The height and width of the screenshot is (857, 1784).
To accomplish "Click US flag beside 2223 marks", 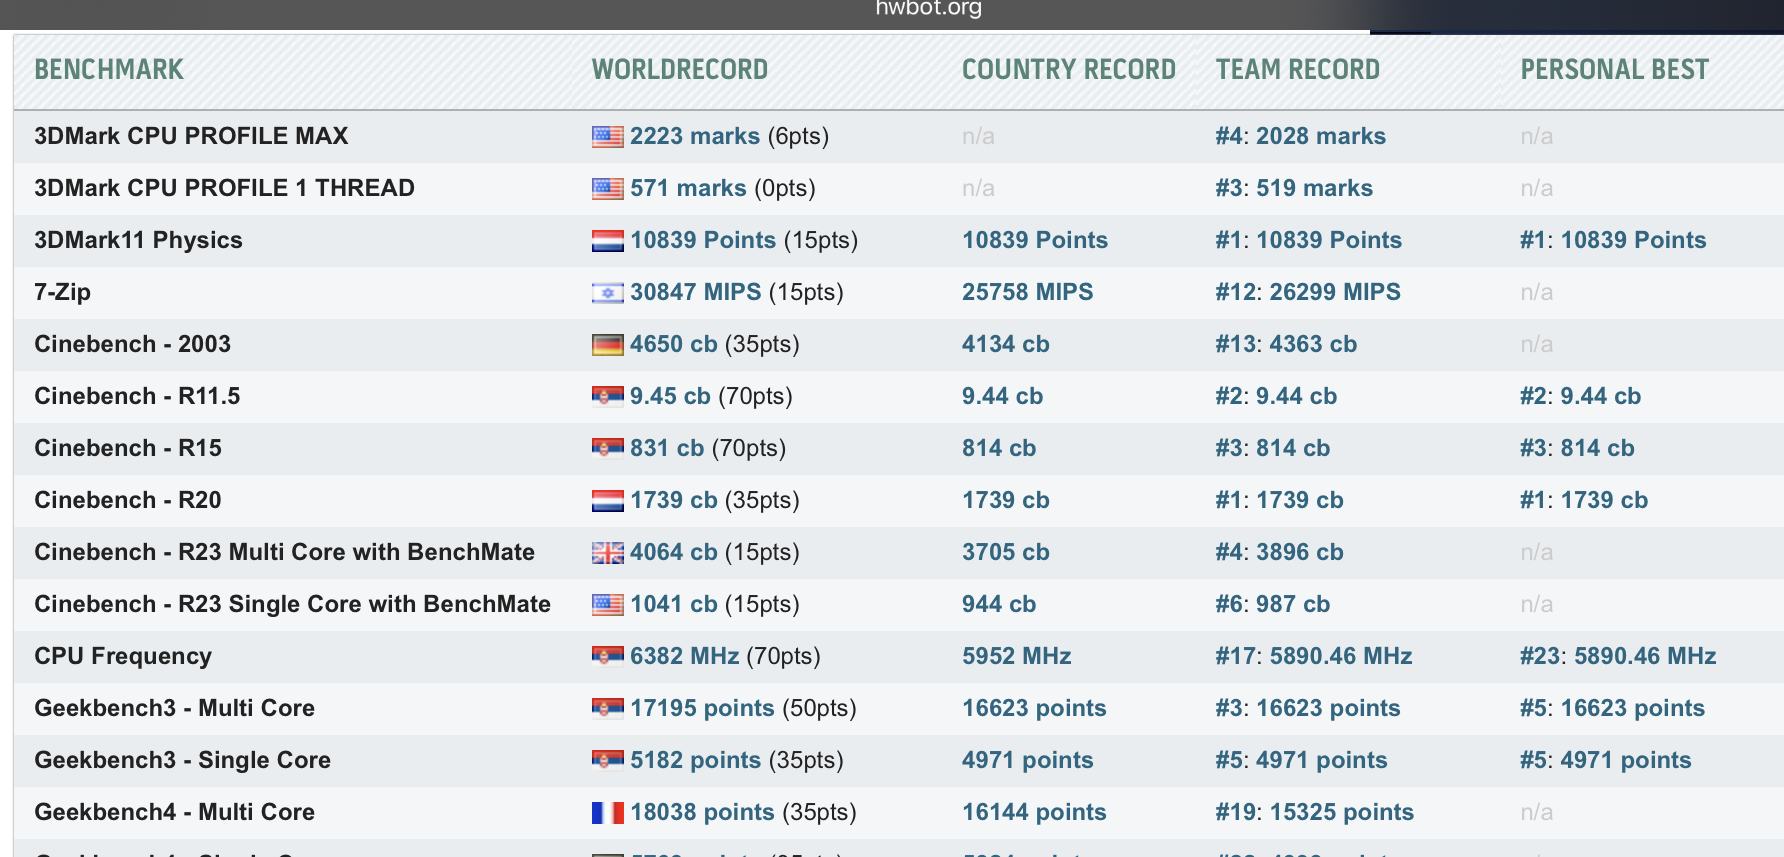I will click(607, 137).
